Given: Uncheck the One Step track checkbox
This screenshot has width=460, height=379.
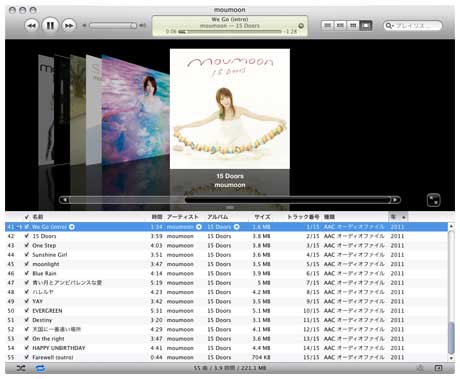Looking at the screenshot, I should [27, 245].
